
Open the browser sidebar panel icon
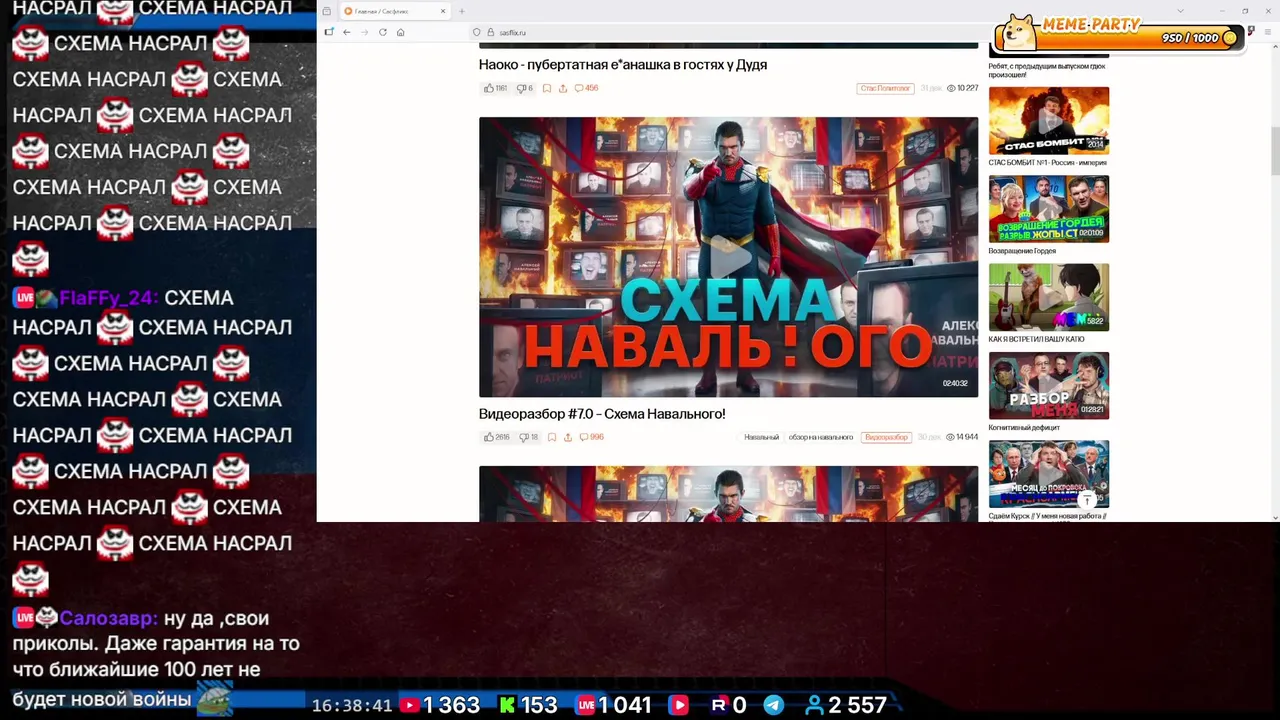click(x=328, y=32)
